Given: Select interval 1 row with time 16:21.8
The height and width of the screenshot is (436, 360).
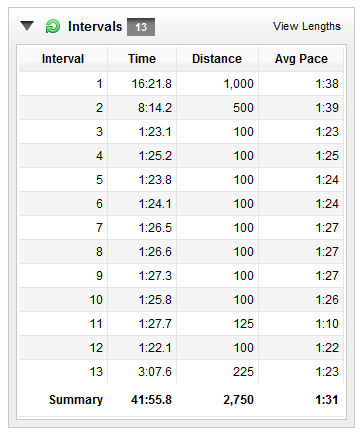Looking at the screenshot, I should pos(181,84).
